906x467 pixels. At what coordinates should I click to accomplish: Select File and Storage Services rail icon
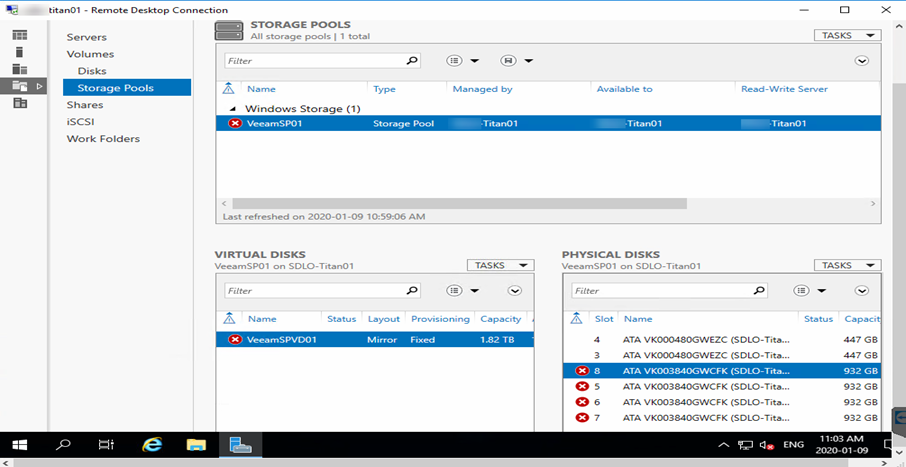20,86
